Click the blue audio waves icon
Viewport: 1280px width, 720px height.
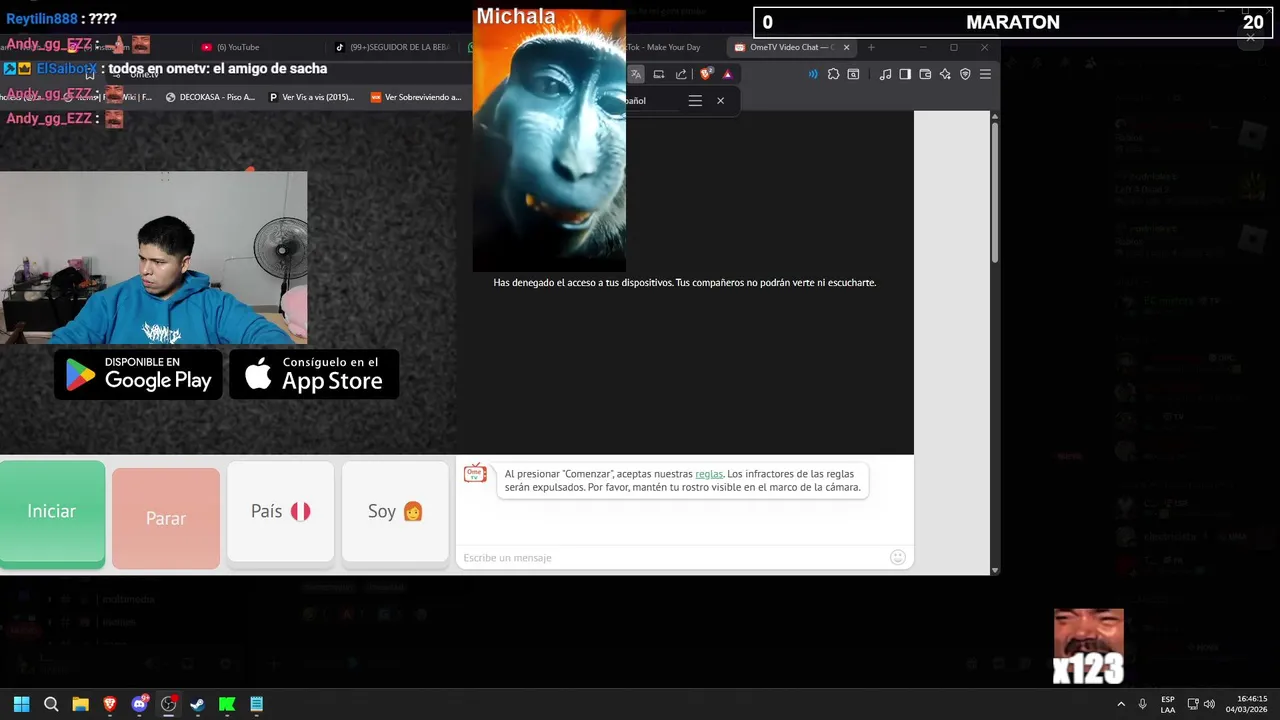813,74
